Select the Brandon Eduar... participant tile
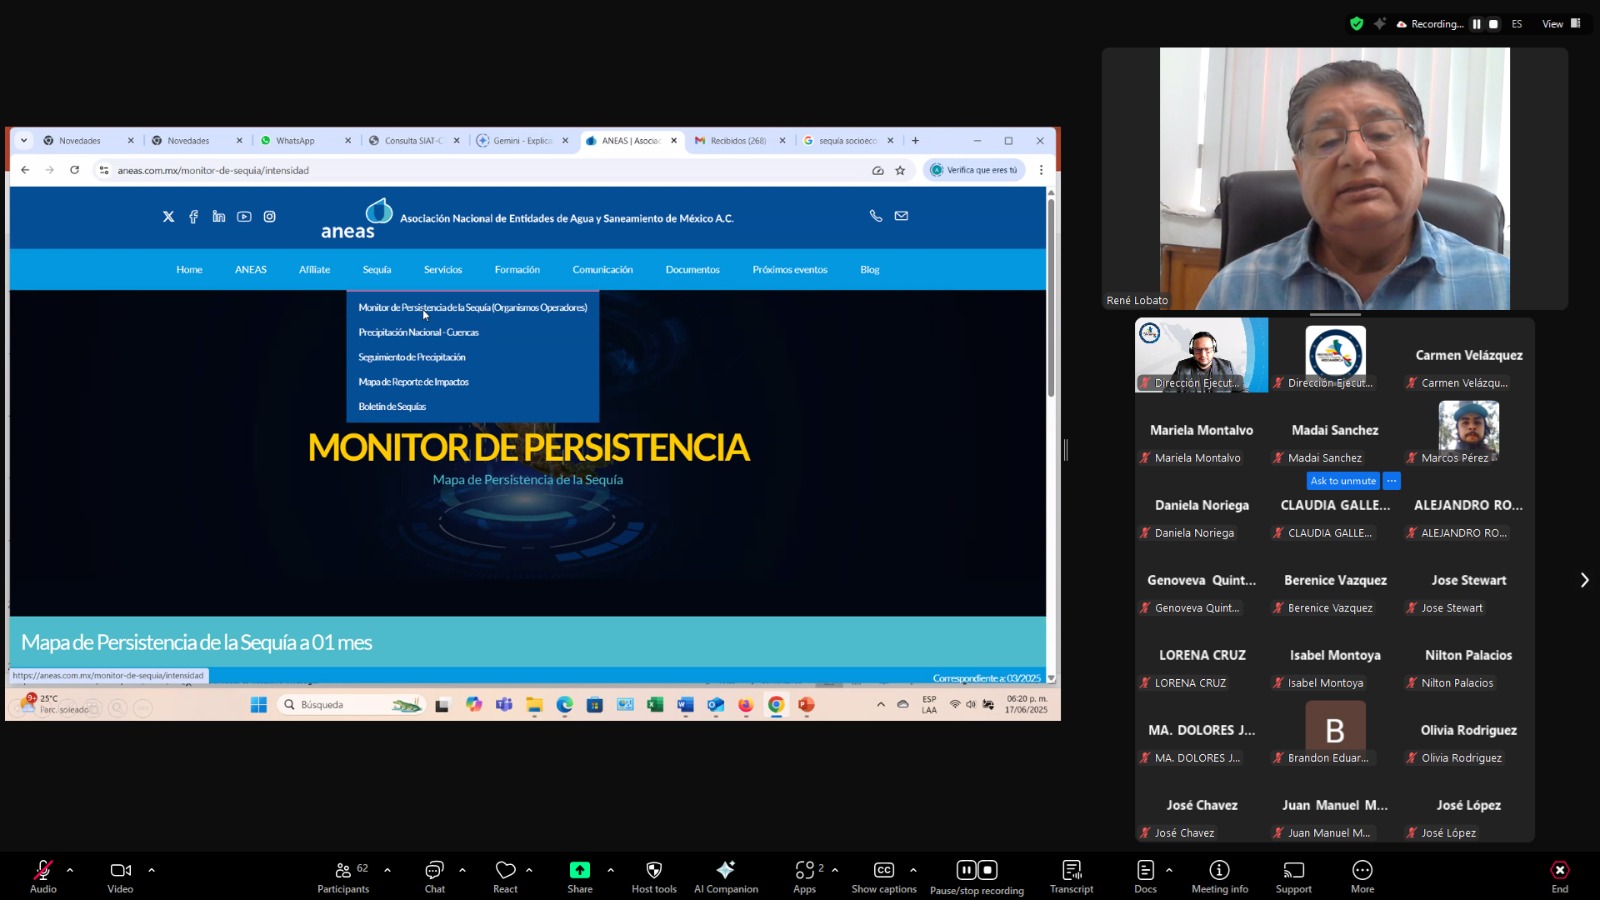The width and height of the screenshot is (1600, 900). [x=1335, y=730]
